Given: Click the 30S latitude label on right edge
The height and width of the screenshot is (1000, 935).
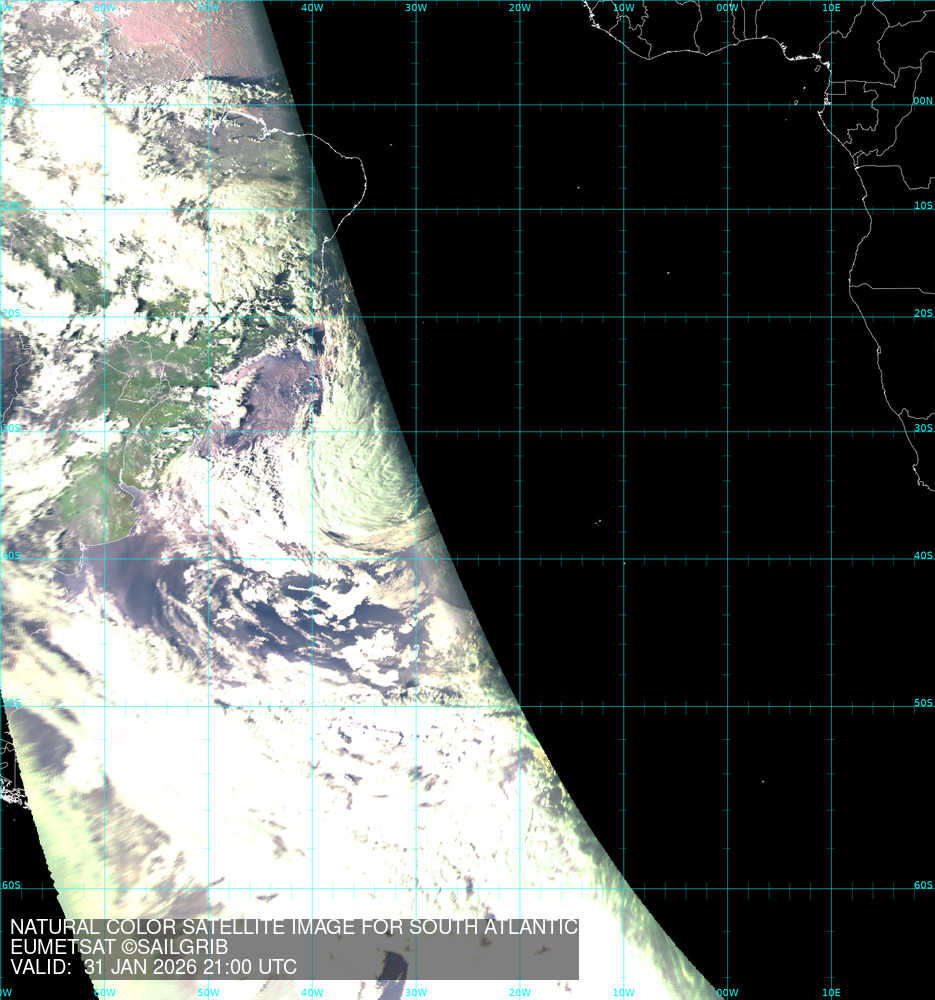Looking at the screenshot, I should pyautogui.click(x=922, y=428).
